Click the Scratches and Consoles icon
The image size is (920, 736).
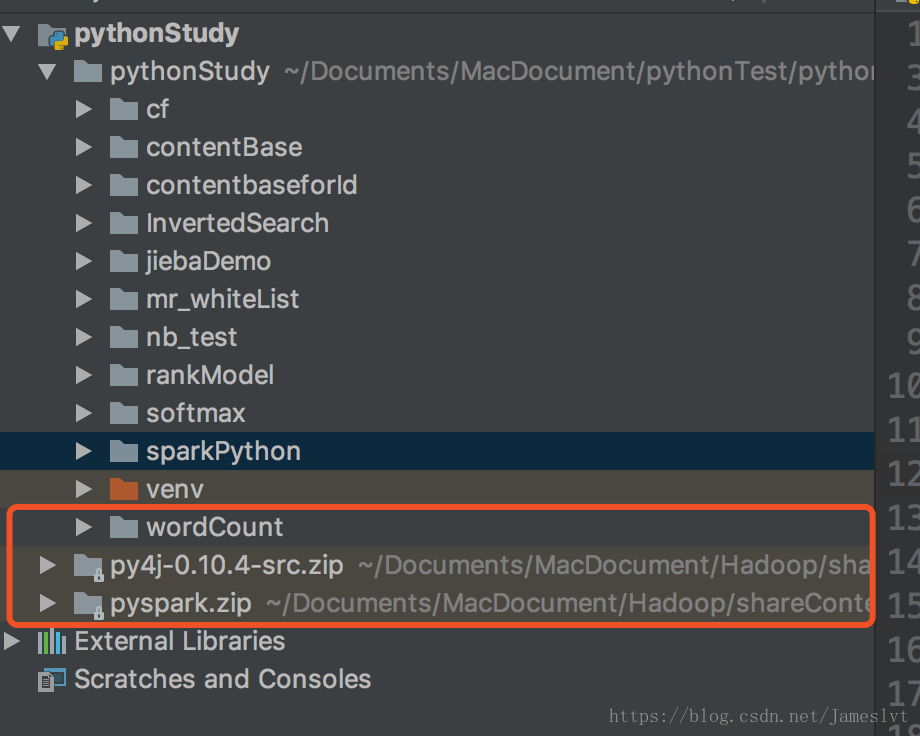[52, 680]
